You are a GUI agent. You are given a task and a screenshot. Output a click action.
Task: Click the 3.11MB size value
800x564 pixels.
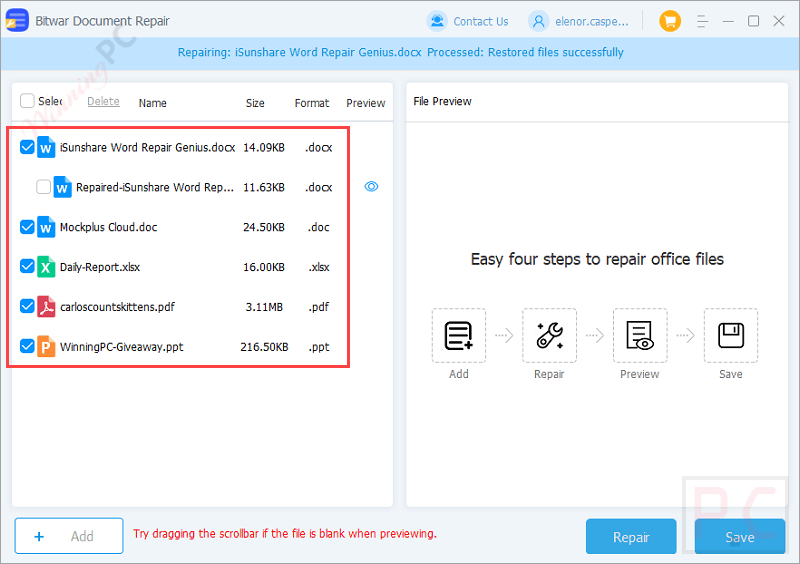264,307
